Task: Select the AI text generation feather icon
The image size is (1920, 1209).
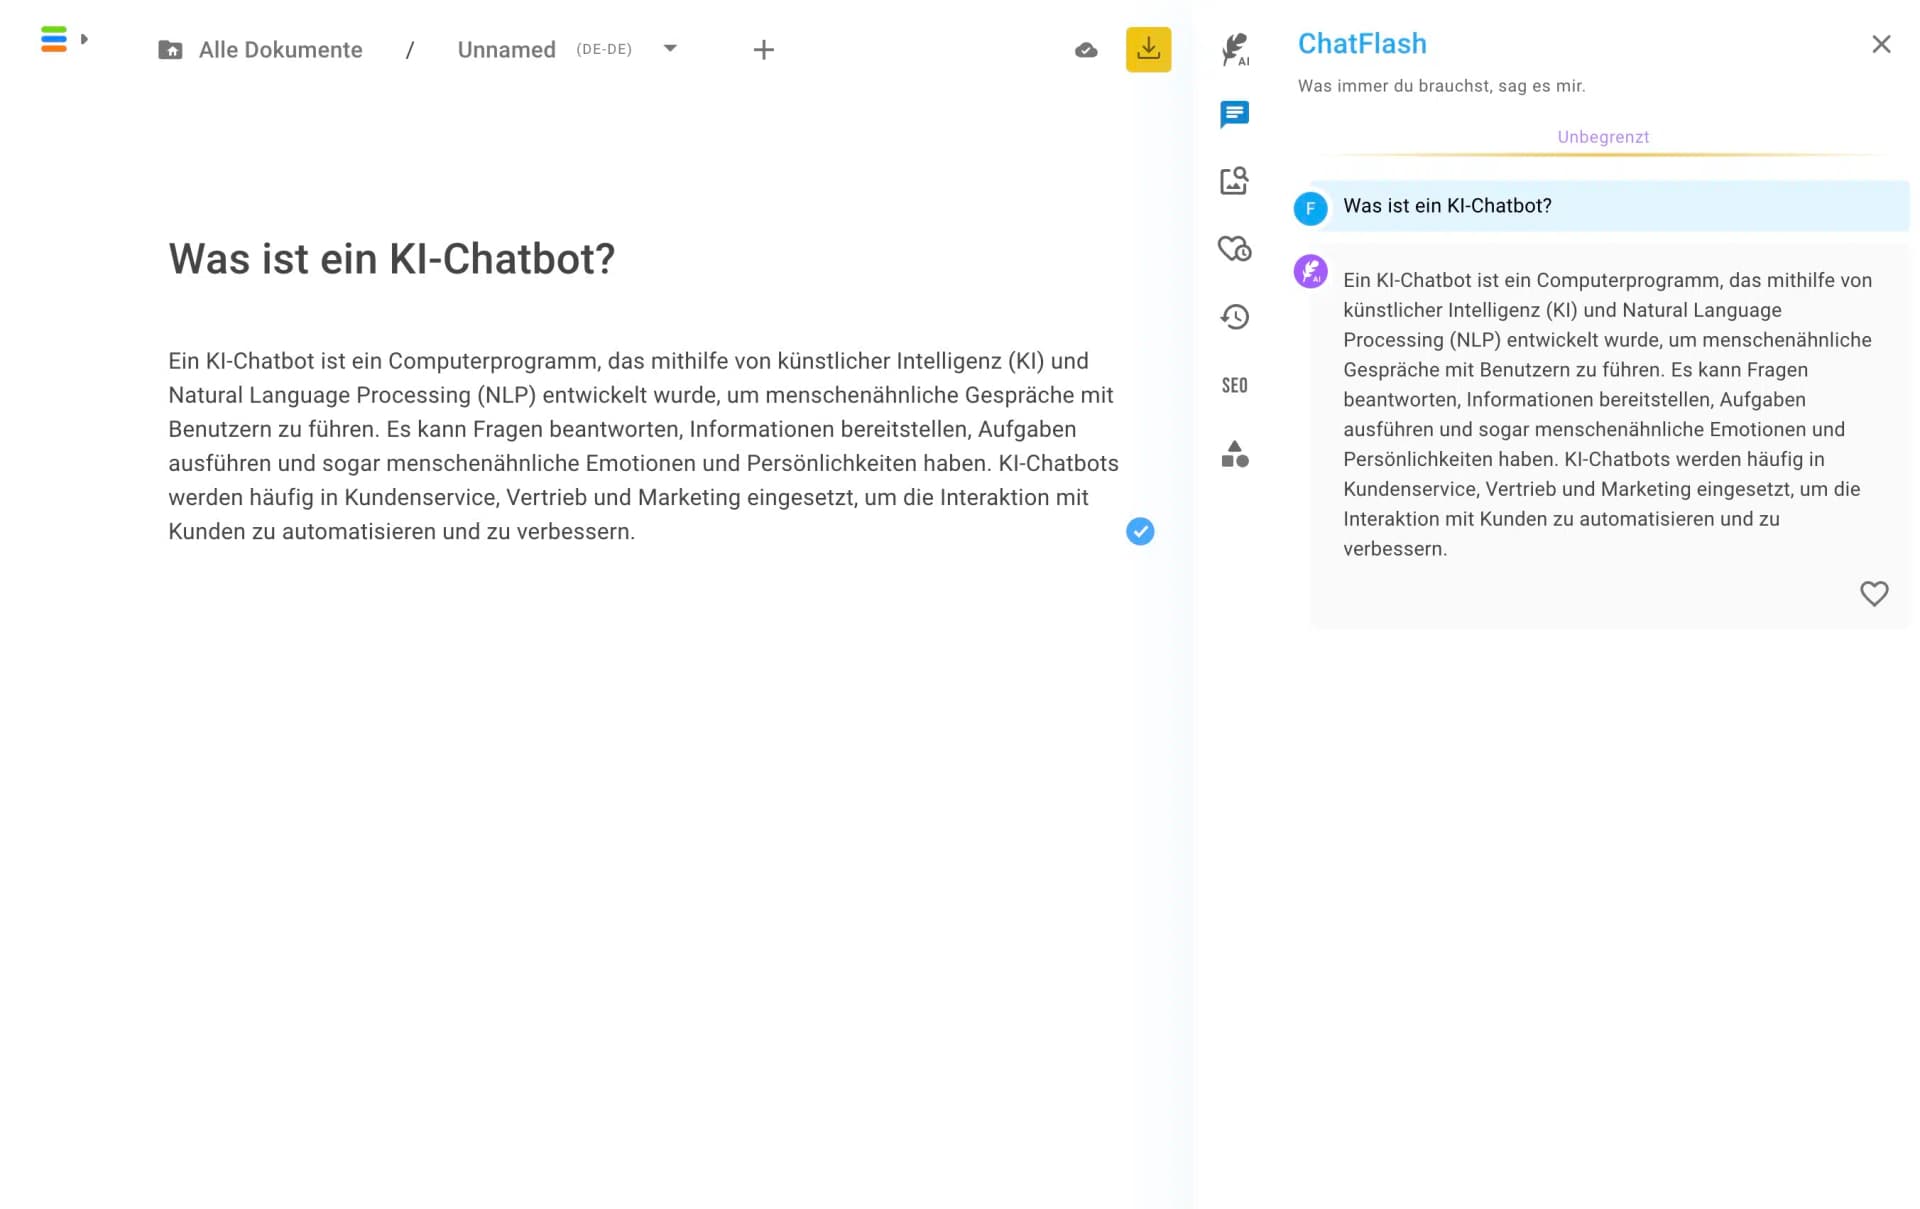Action: click(x=1235, y=50)
